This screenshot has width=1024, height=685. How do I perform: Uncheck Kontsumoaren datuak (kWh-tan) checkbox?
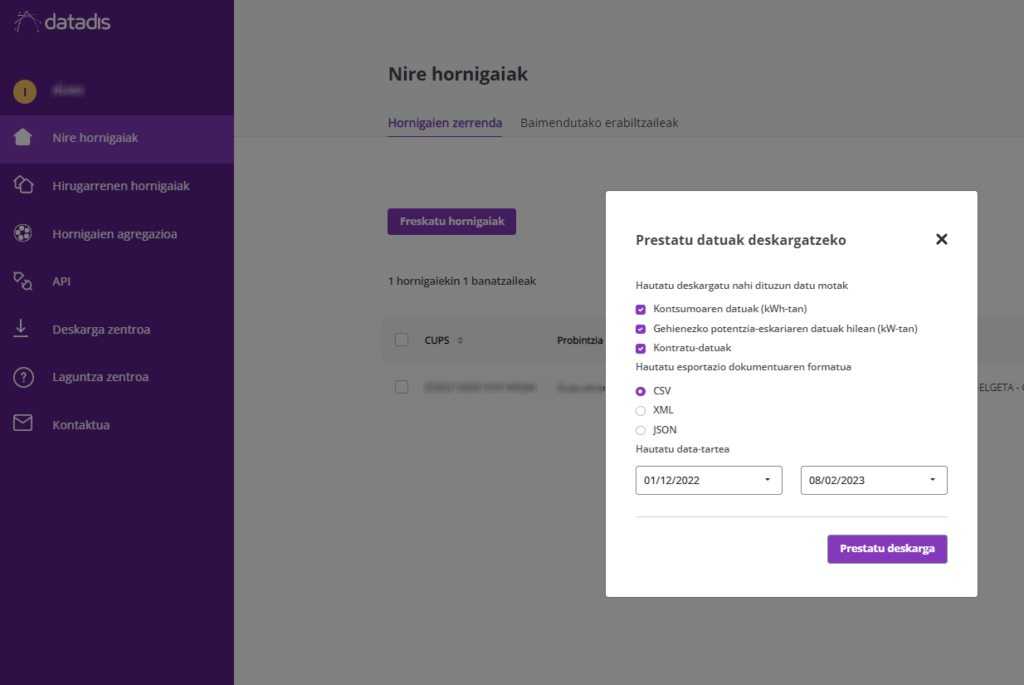coord(641,309)
